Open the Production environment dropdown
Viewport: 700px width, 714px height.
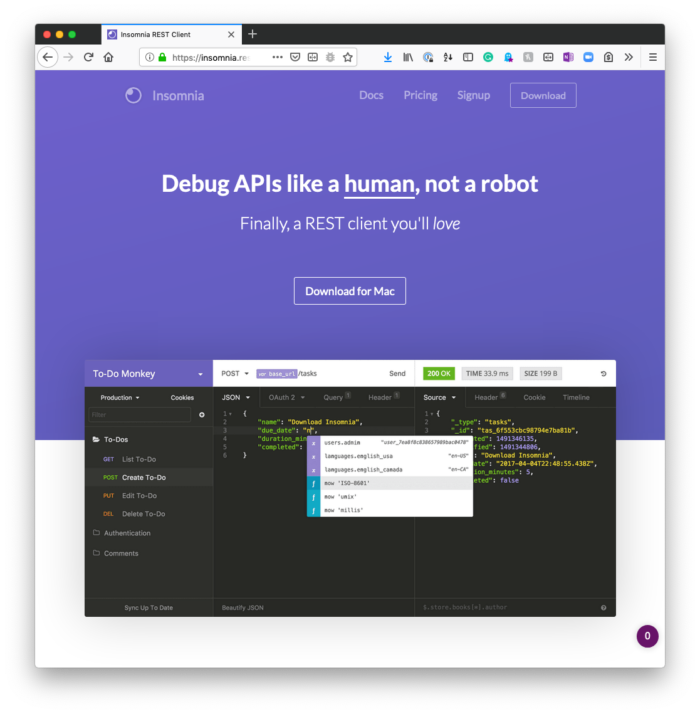click(x=120, y=398)
